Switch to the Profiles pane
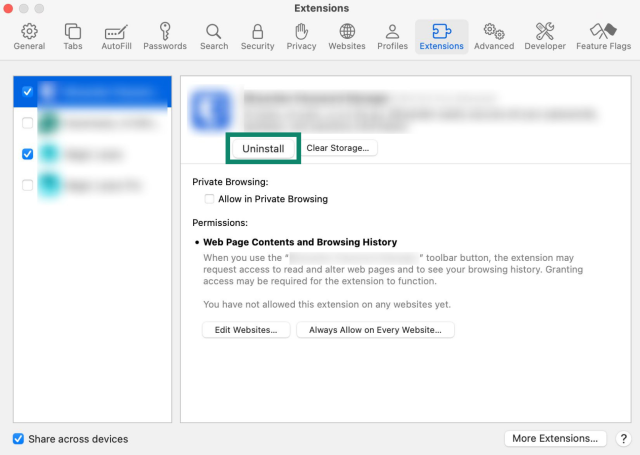 (x=392, y=37)
